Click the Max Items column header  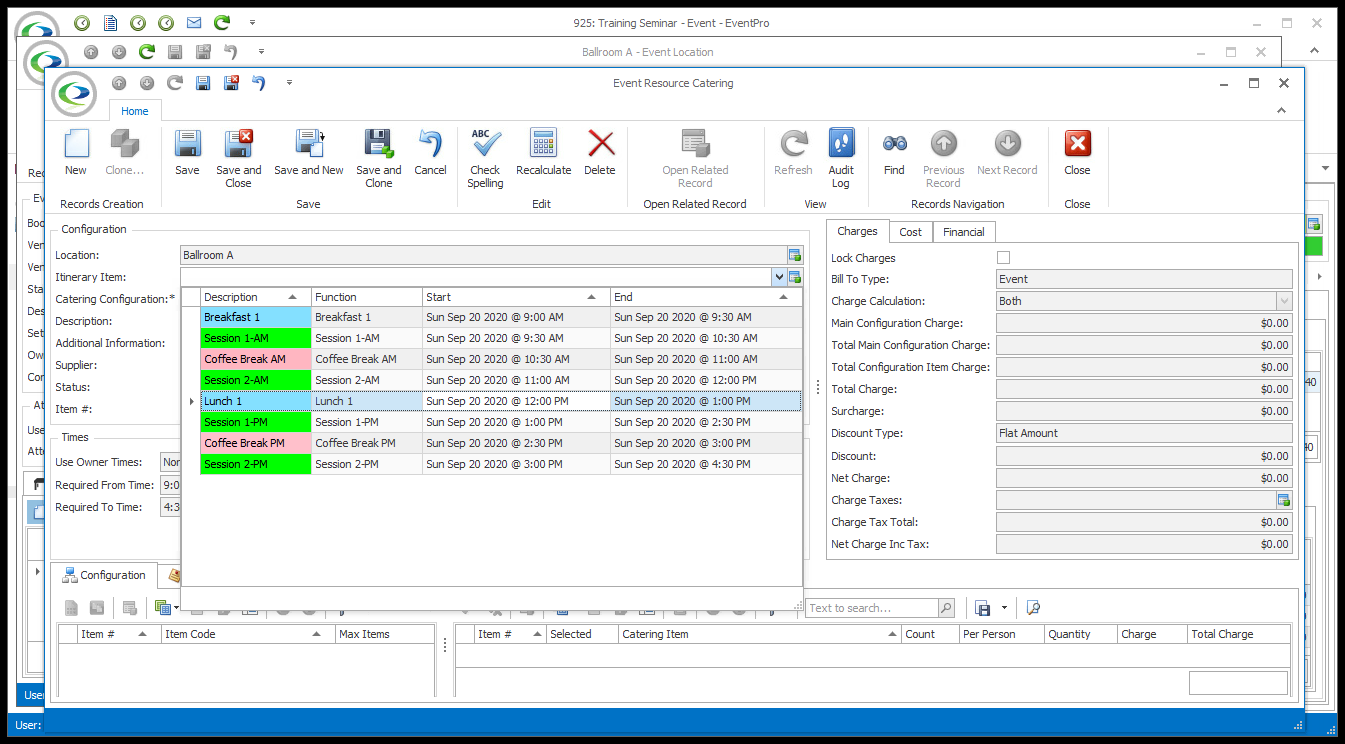(x=385, y=634)
